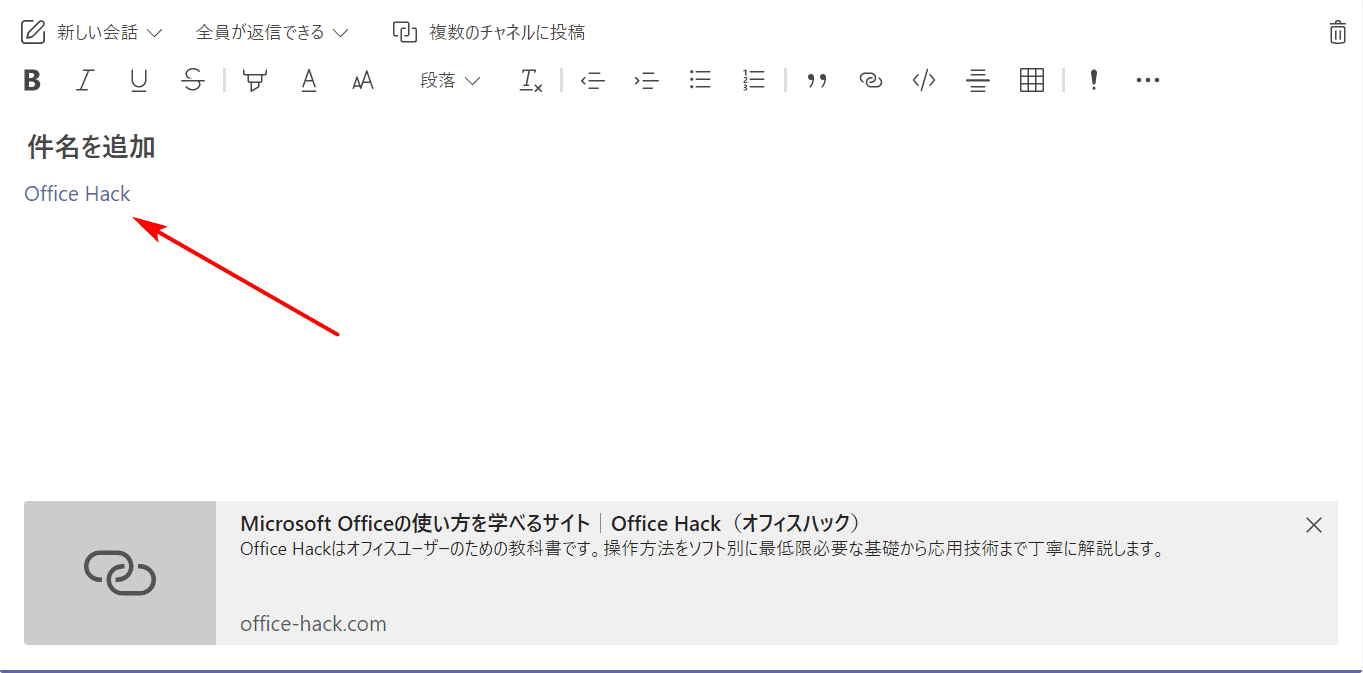The height and width of the screenshot is (673, 1363).
Task: Insert a bulleted list
Action: 700,81
